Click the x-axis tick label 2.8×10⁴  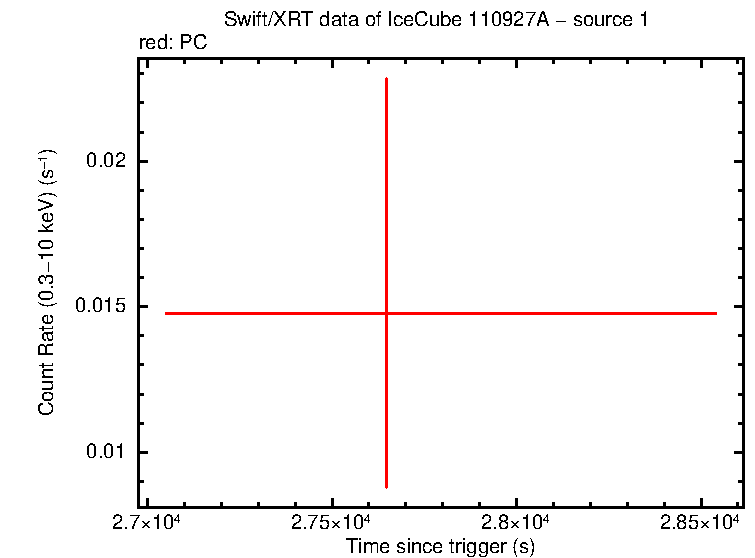[x=515, y=522]
